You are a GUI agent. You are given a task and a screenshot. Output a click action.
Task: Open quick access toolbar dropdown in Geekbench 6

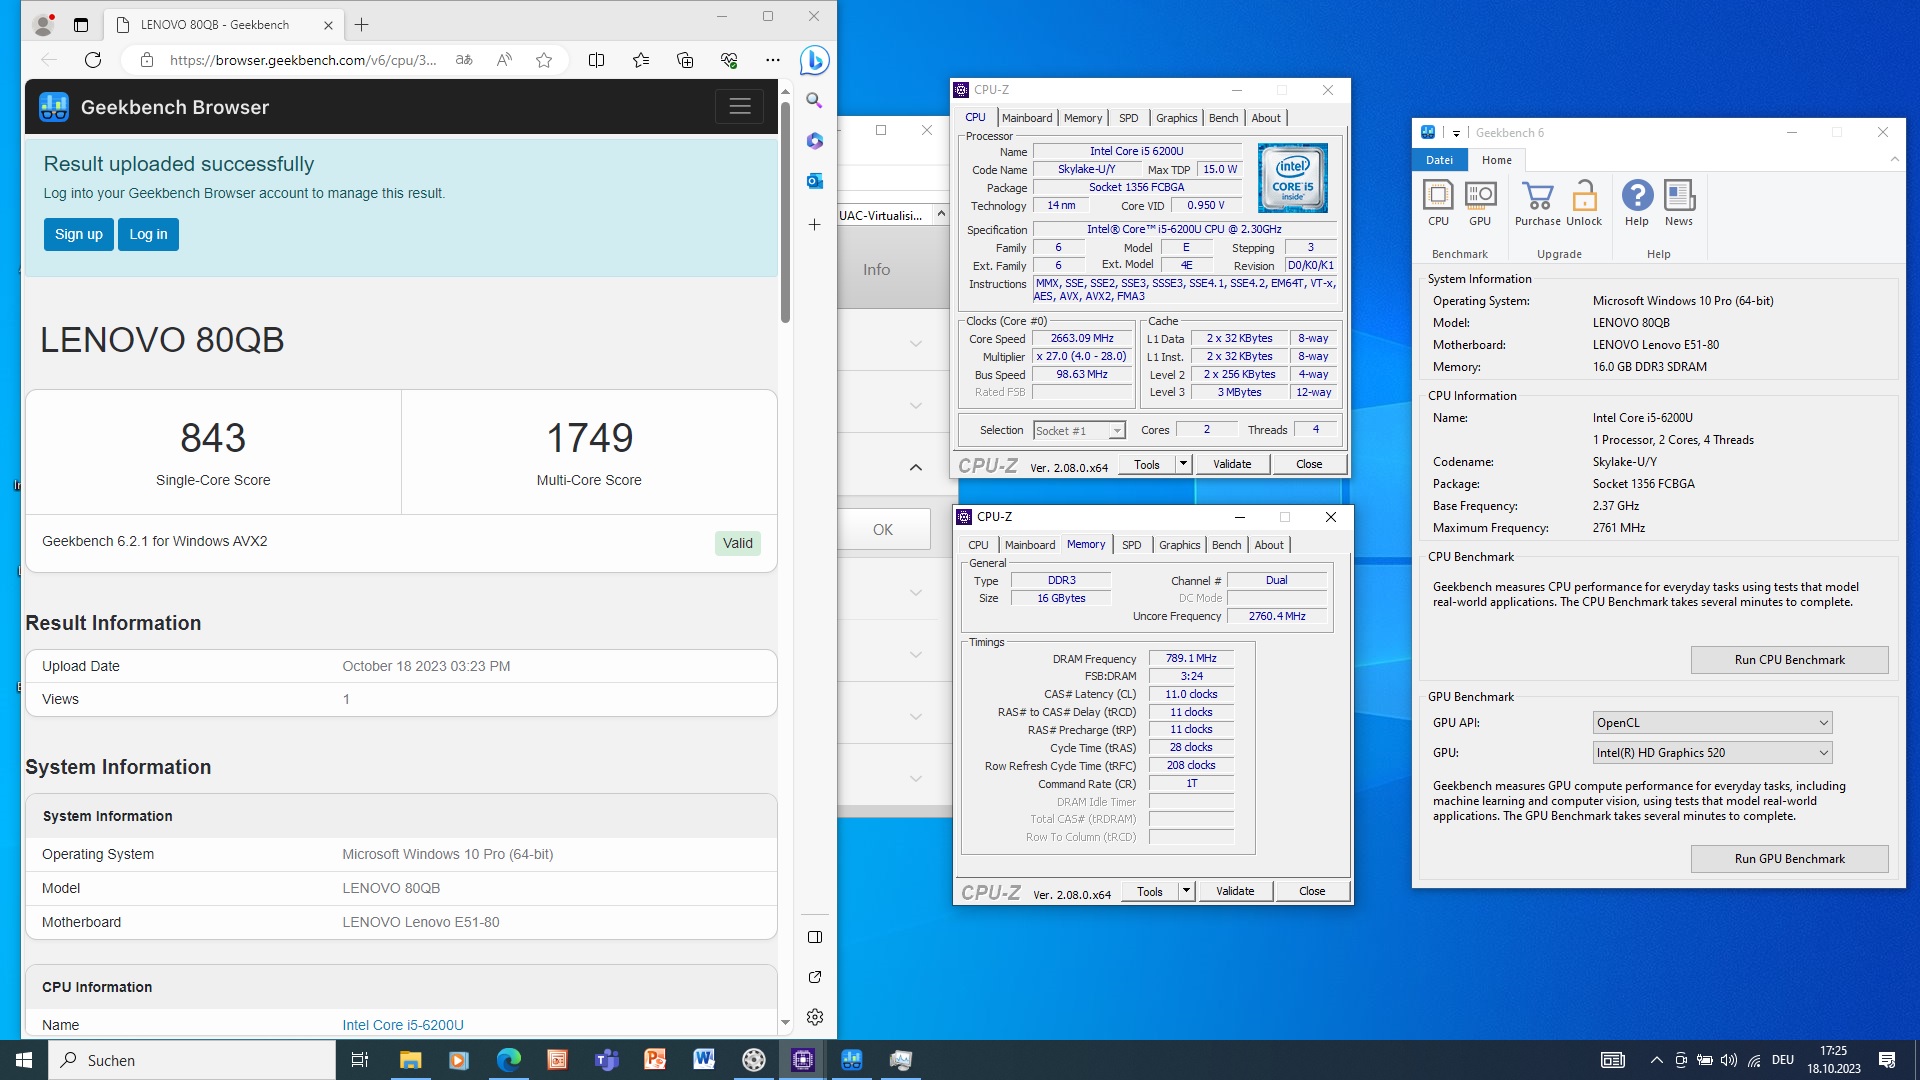point(1456,133)
